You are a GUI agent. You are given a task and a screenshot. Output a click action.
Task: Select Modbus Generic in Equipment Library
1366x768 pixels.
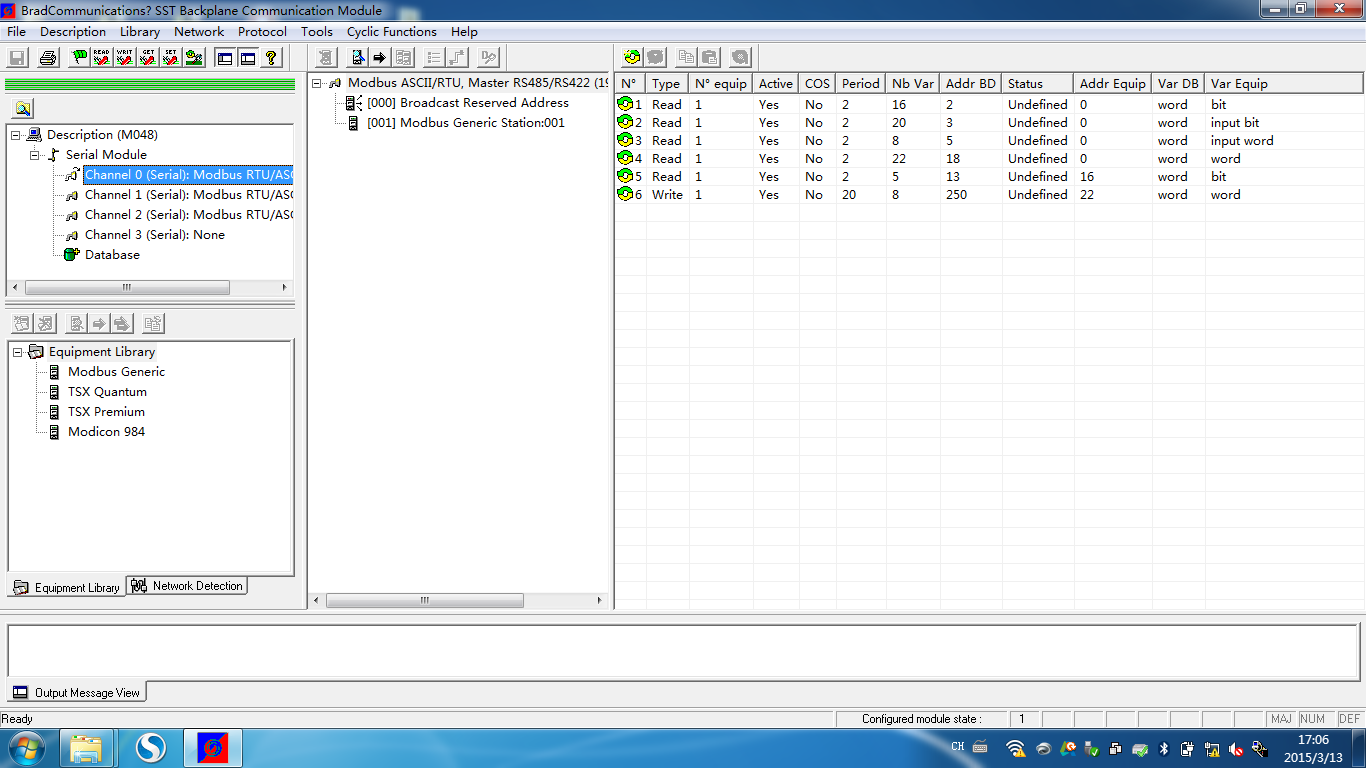pos(116,372)
